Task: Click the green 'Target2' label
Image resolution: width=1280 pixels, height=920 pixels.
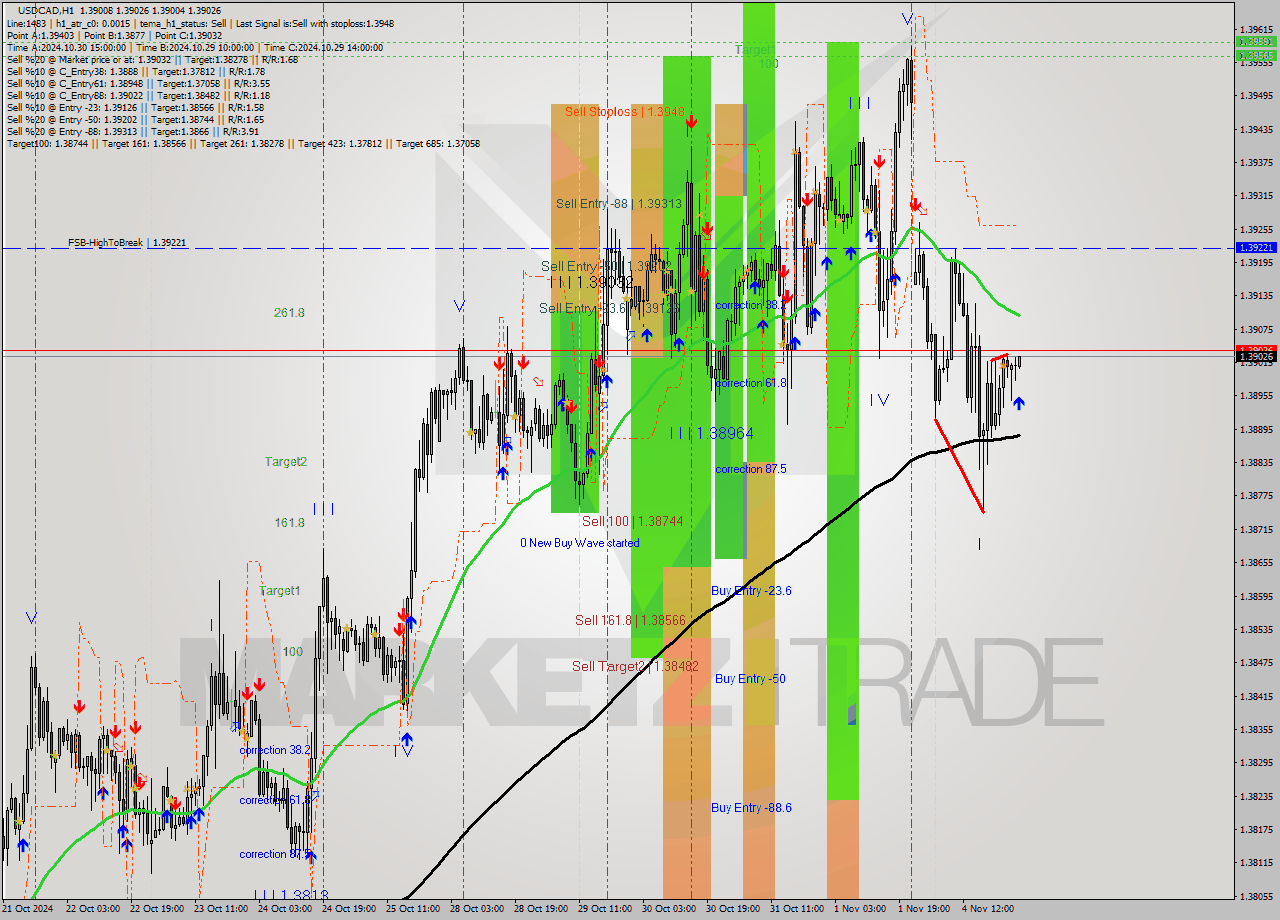Action: 286,462
